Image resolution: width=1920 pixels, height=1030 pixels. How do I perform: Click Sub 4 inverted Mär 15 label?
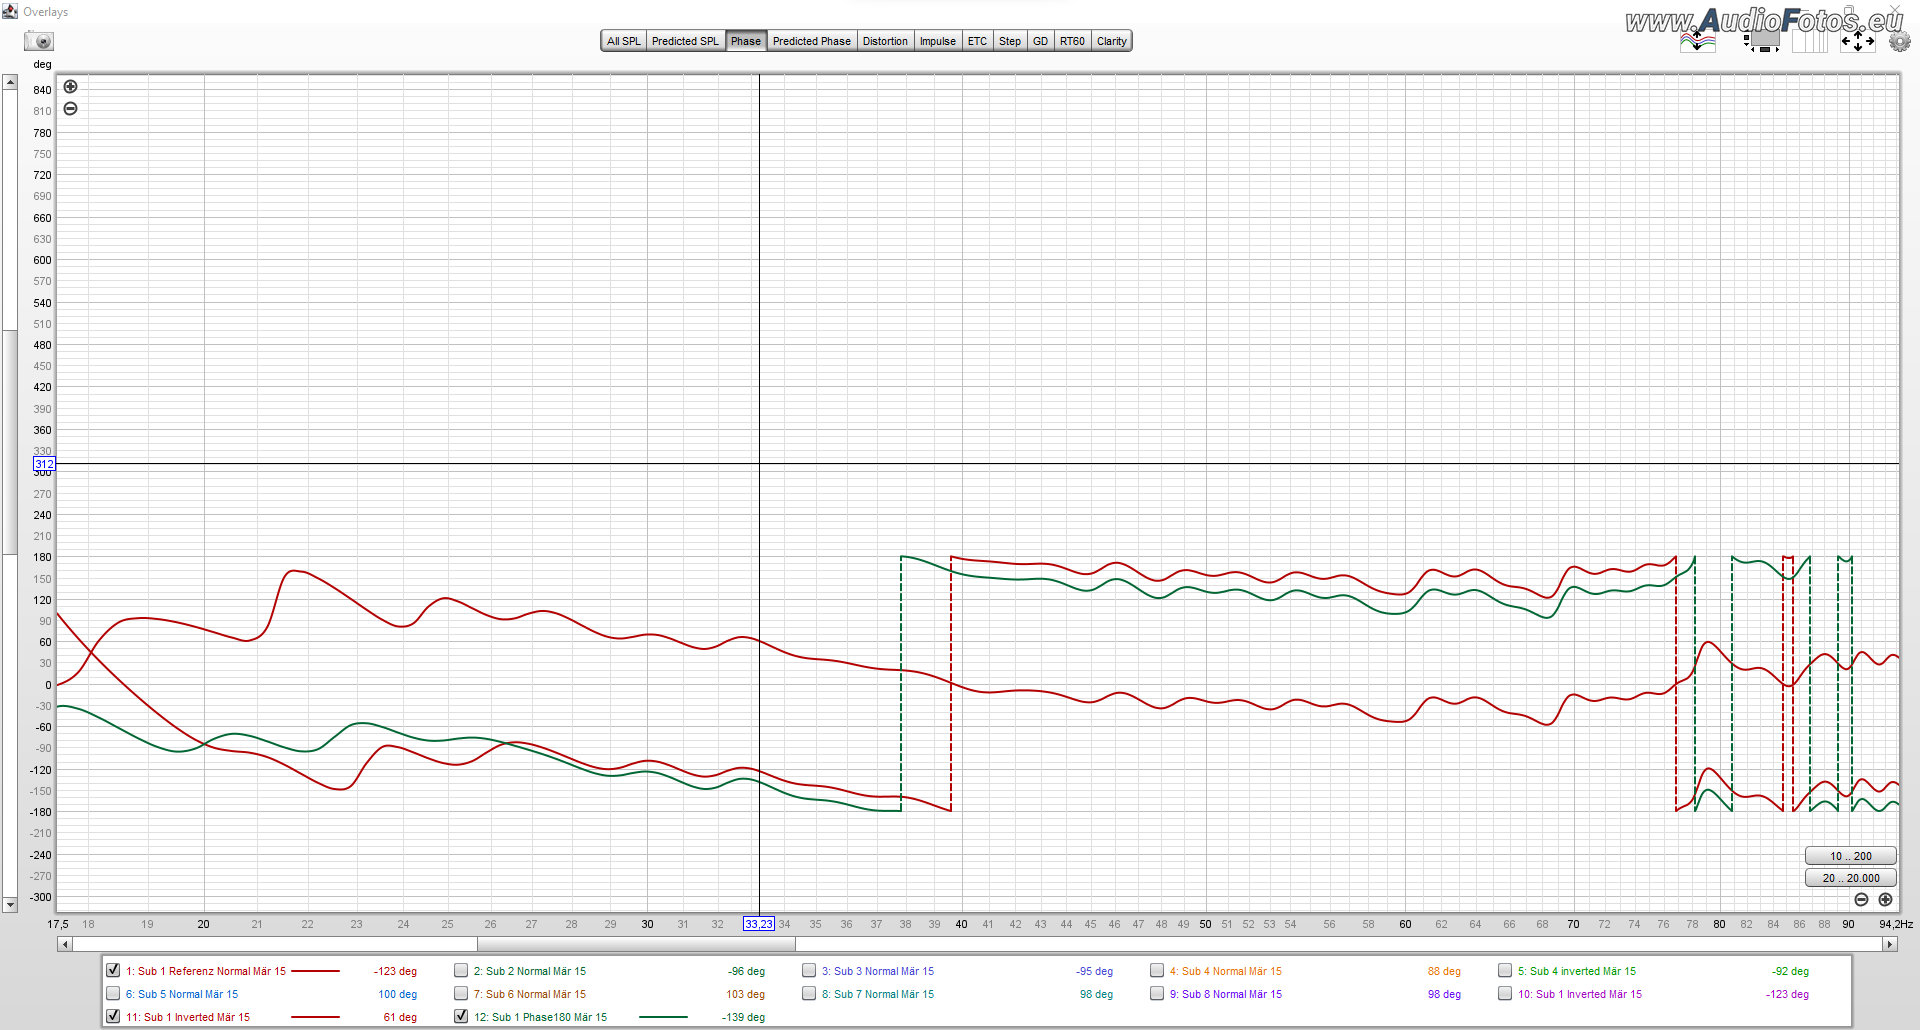1577,971
